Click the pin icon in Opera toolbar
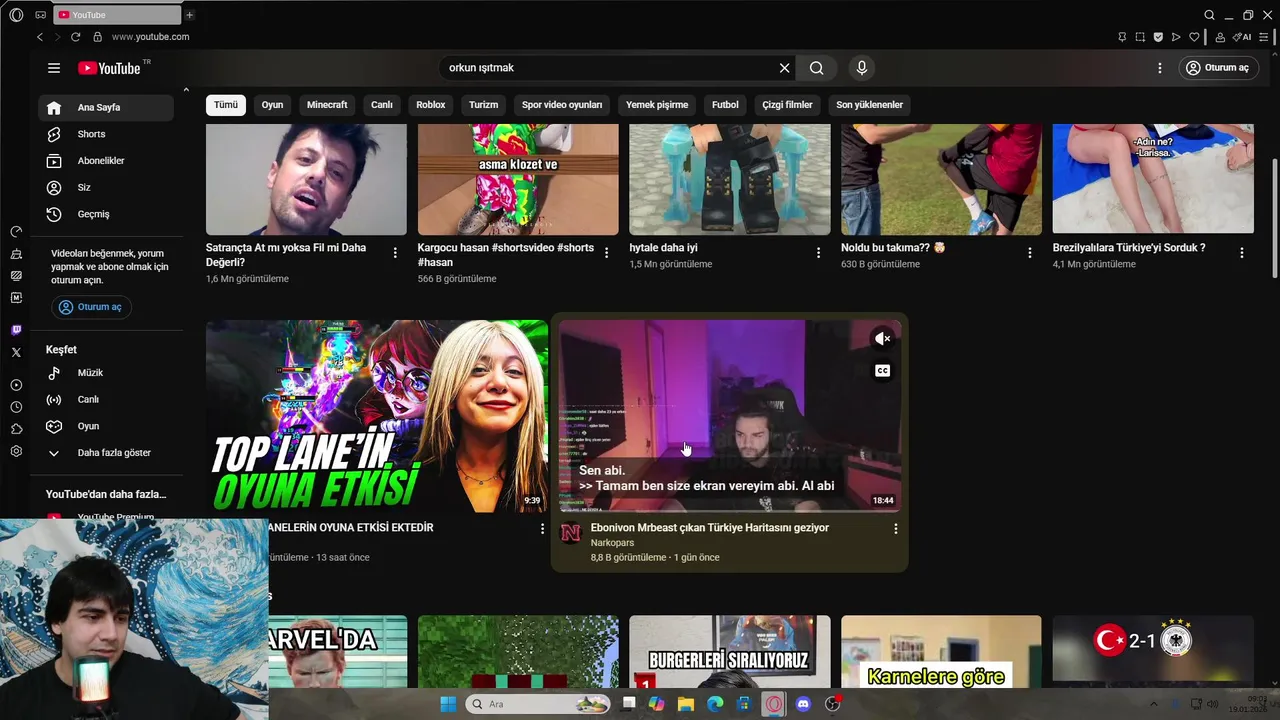The width and height of the screenshot is (1280, 720). tap(1122, 37)
